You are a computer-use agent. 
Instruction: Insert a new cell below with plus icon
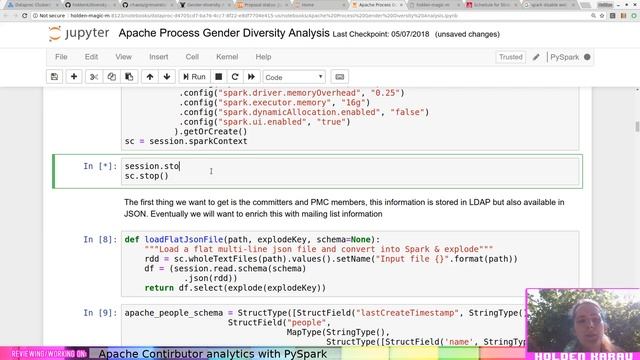click(74, 77)
